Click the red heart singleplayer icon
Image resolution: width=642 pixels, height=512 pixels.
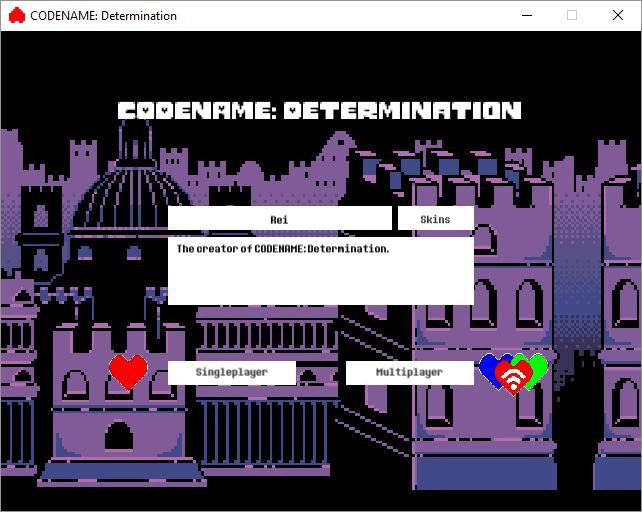click(128, 372)
